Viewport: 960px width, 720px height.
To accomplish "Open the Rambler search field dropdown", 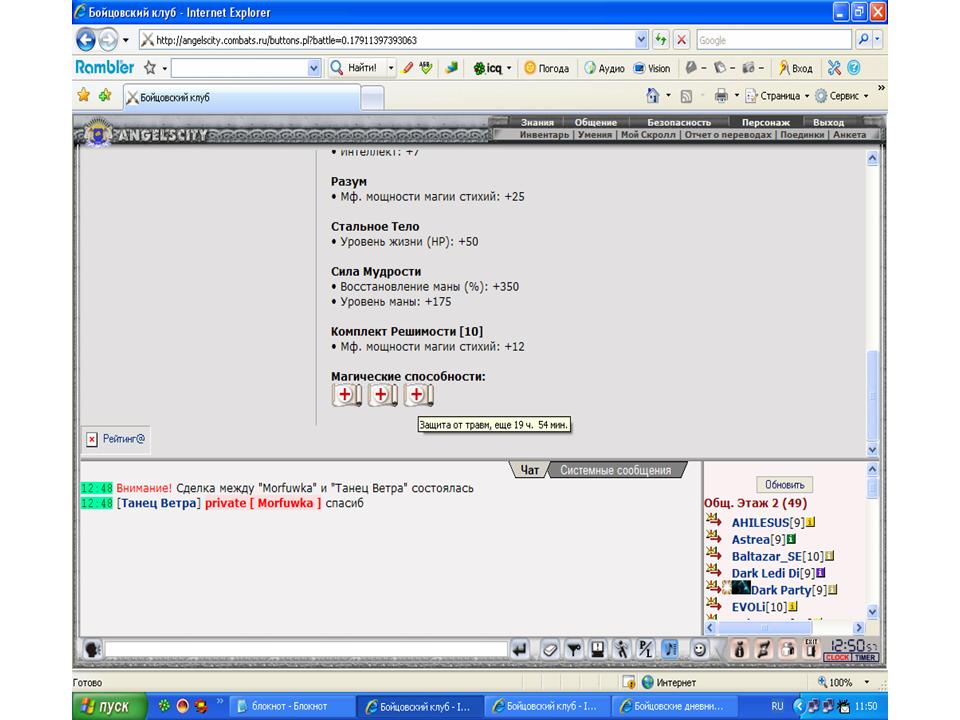I will (314, 68).
